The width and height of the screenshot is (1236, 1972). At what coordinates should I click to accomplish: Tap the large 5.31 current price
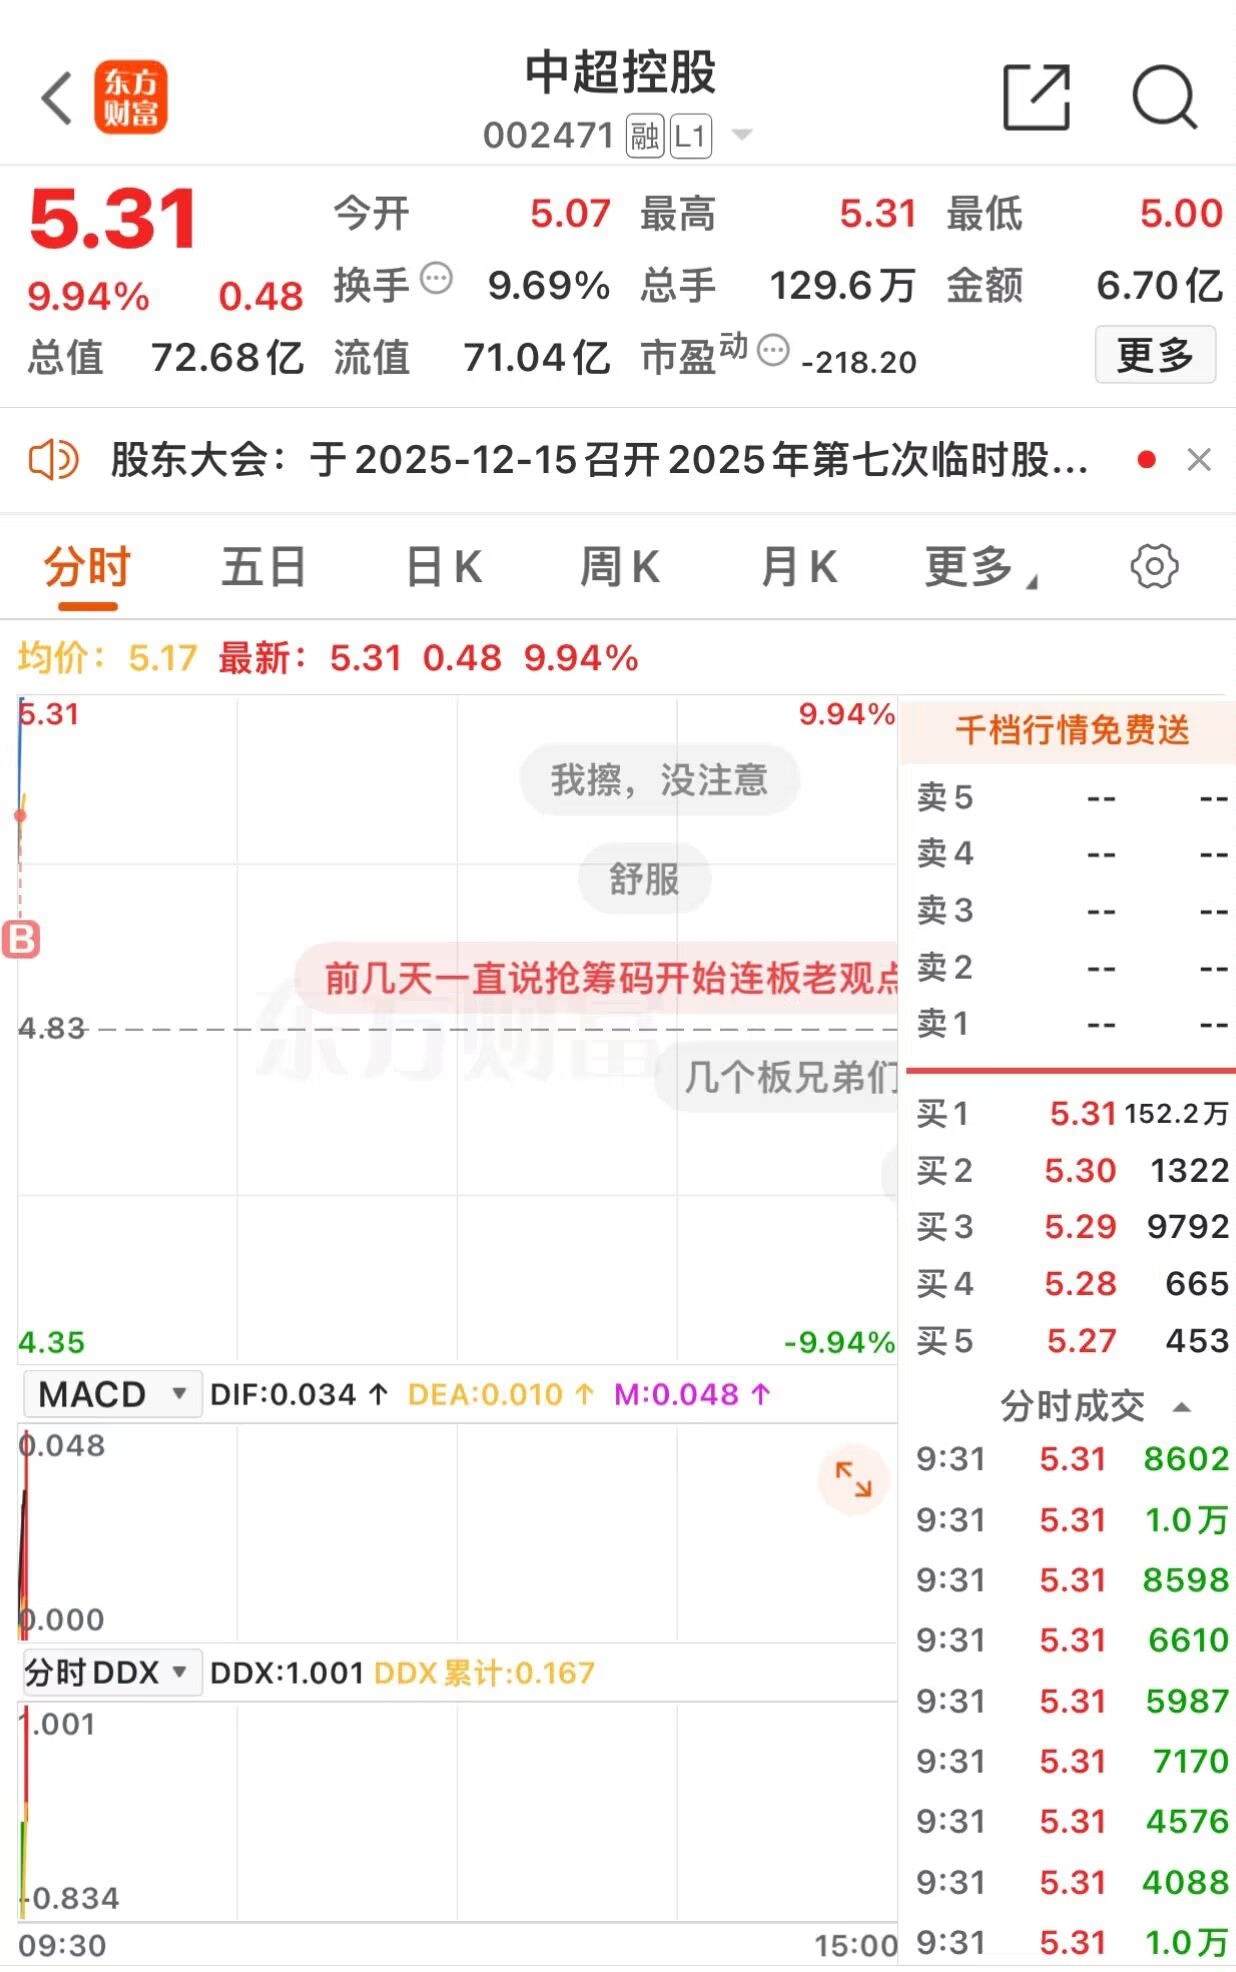113,219
